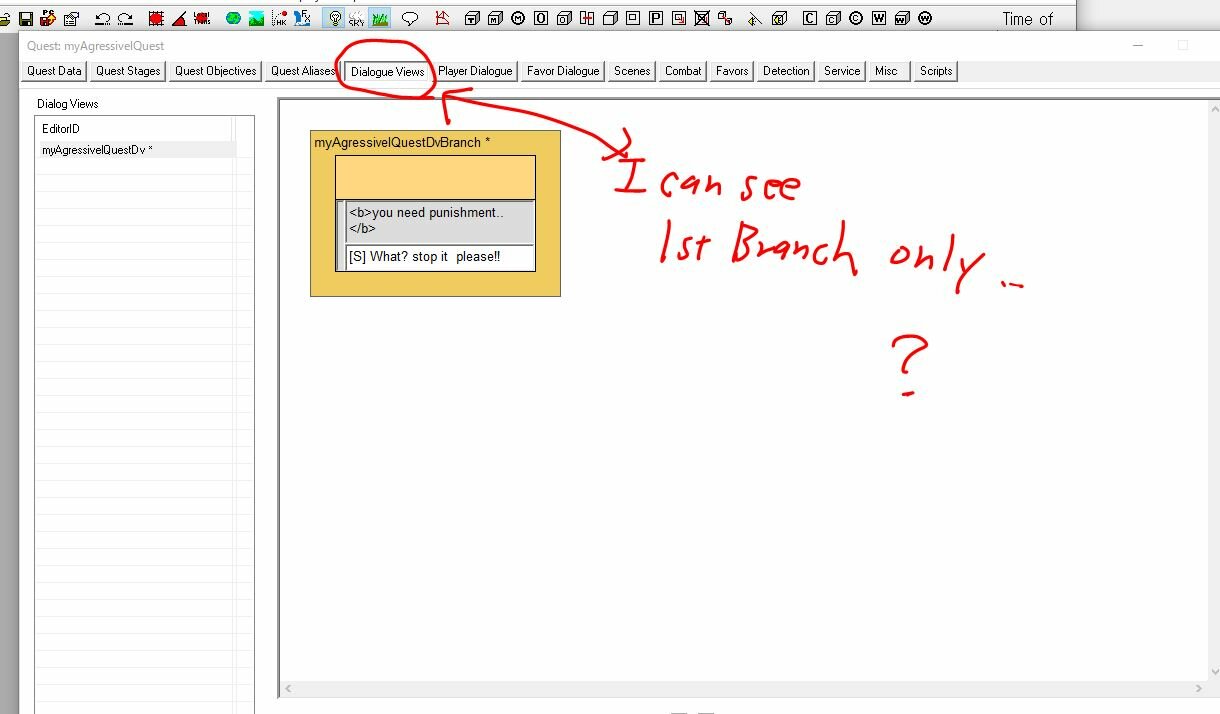Open the Preferences checklist icon

click(72, 19)
